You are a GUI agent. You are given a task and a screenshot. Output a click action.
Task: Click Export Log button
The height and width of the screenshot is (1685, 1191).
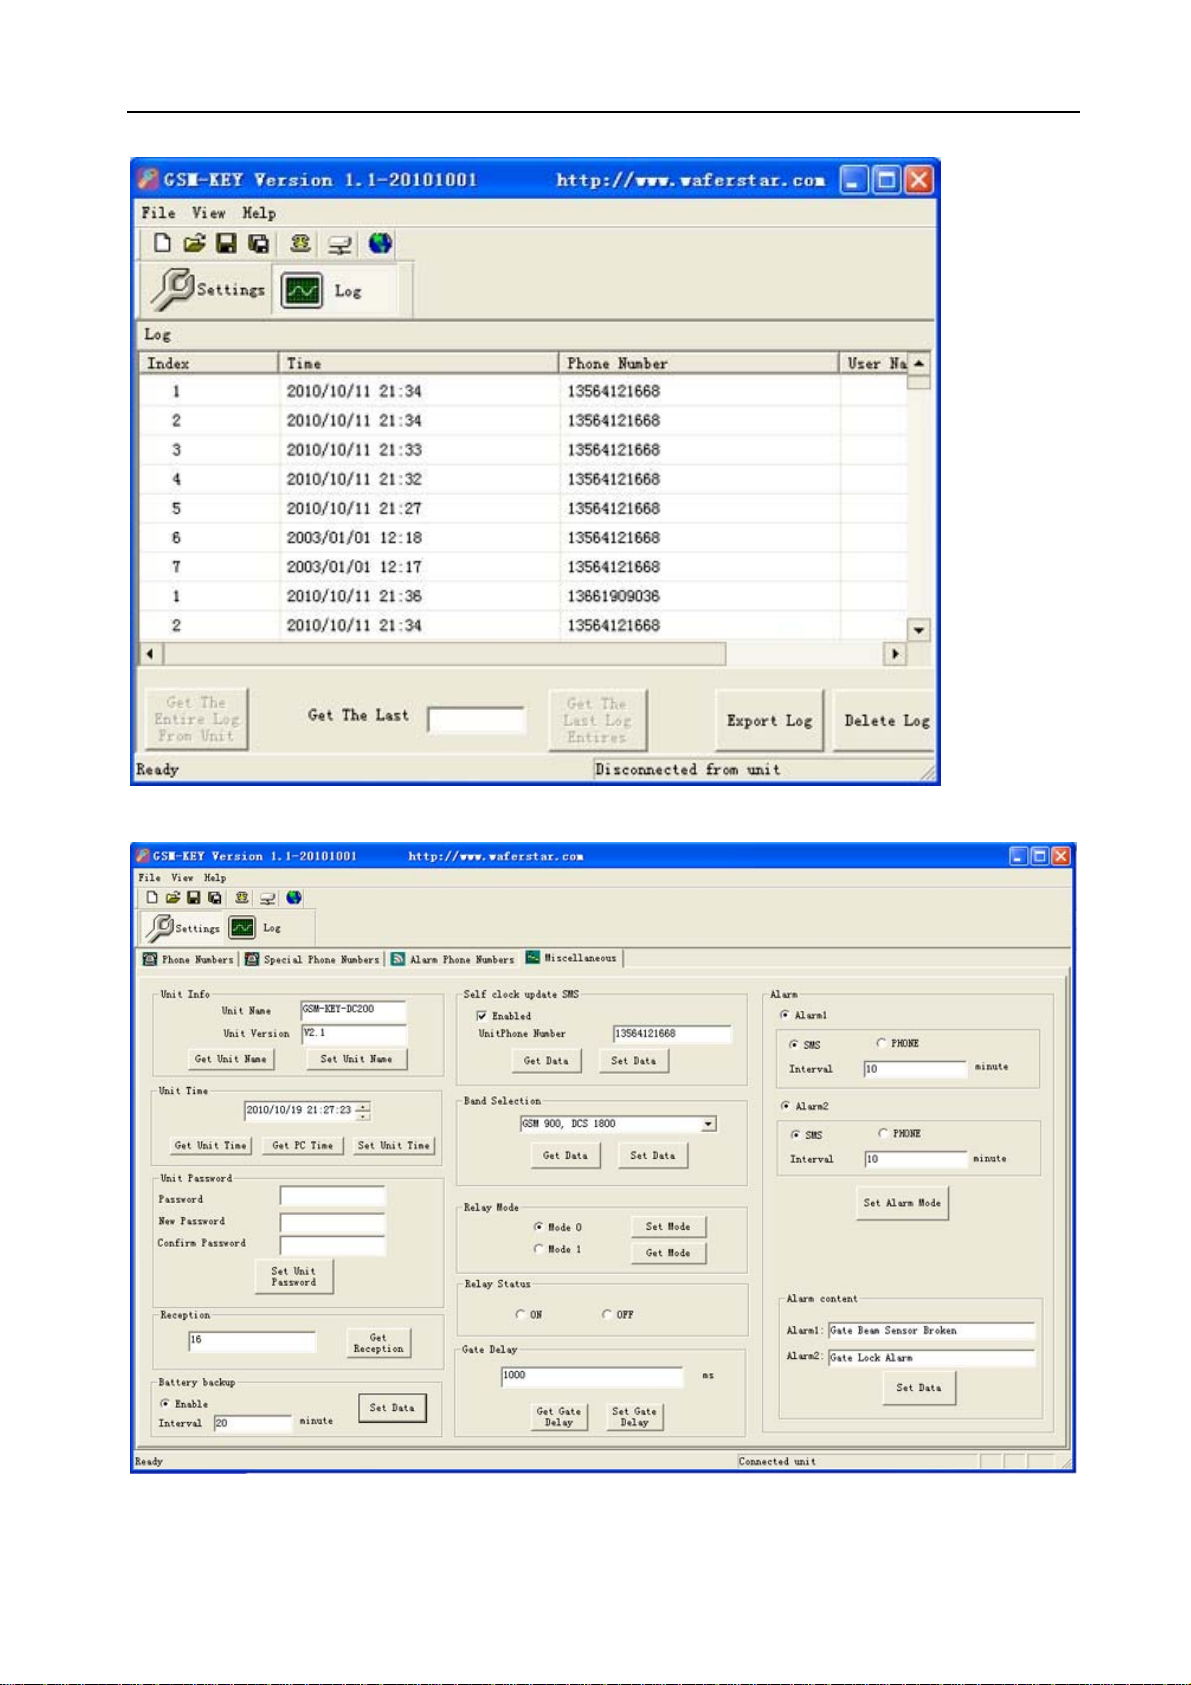[x=769, y=720]
